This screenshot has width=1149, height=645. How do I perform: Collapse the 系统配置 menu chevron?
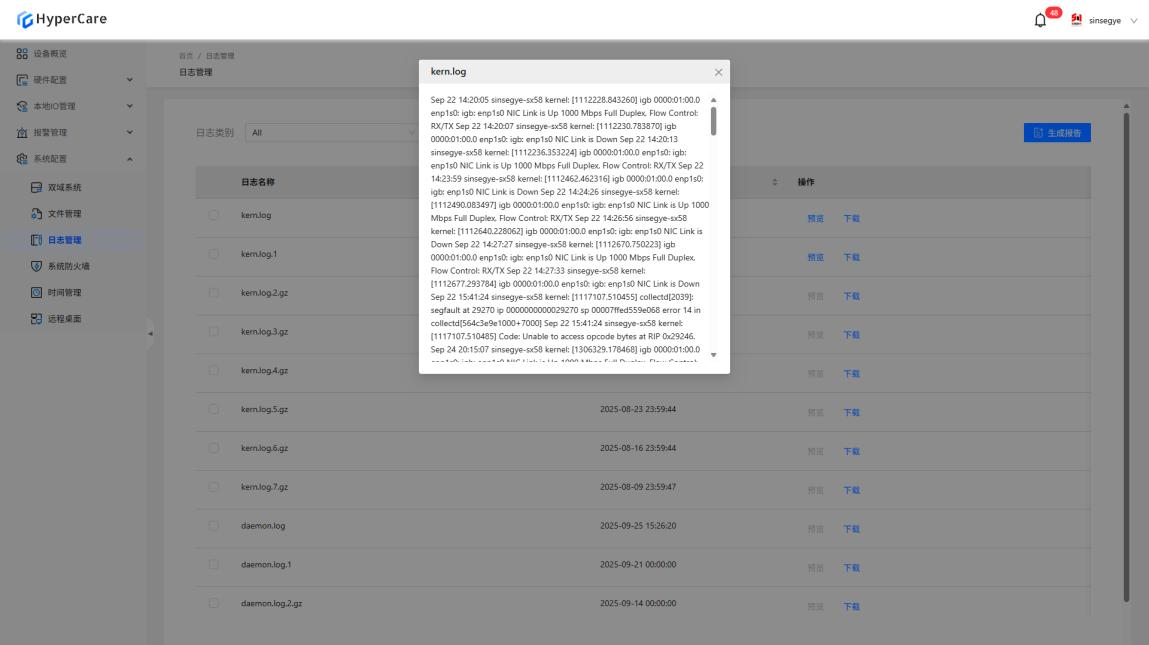130,159
